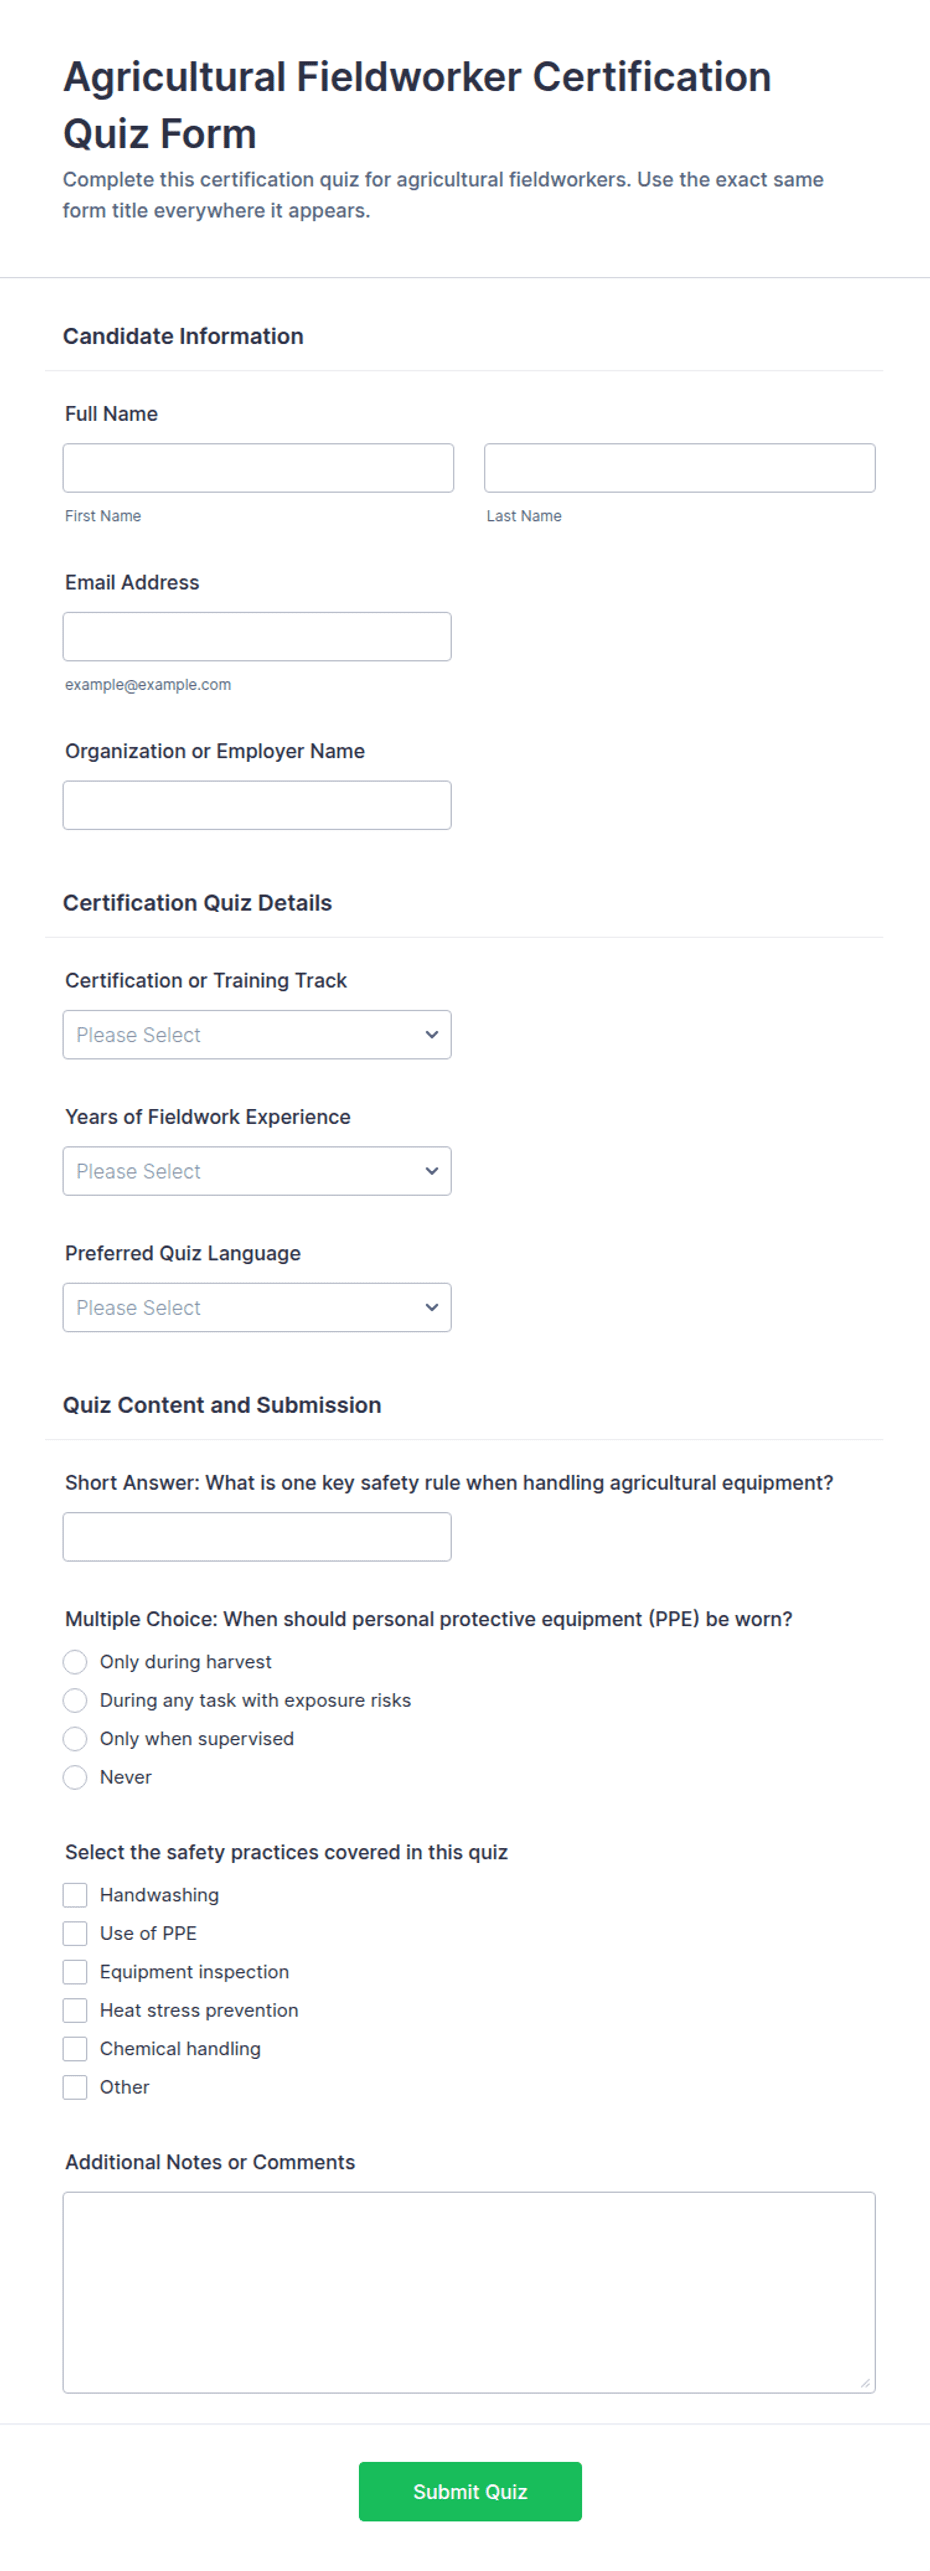Screen dimensions: 930x2571
Task: Click the First Name input field
Action: pyautogui.click(x=258, y=468)
